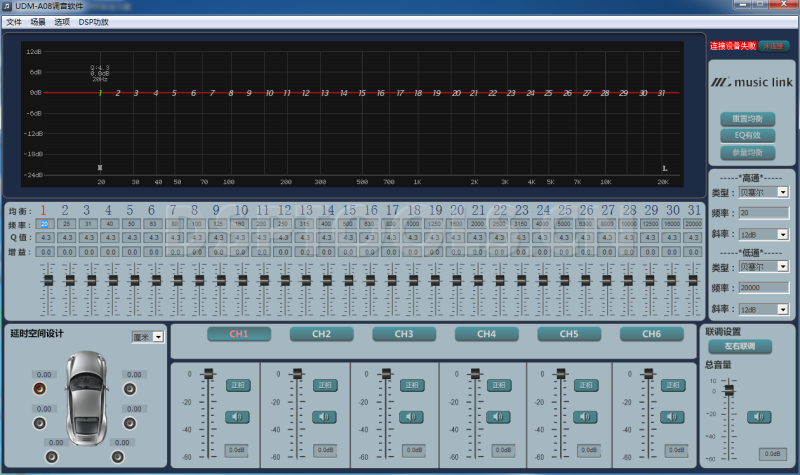800x475 pixels.
Task: Click the band 1 Q值 field
Action: [45, 237]
